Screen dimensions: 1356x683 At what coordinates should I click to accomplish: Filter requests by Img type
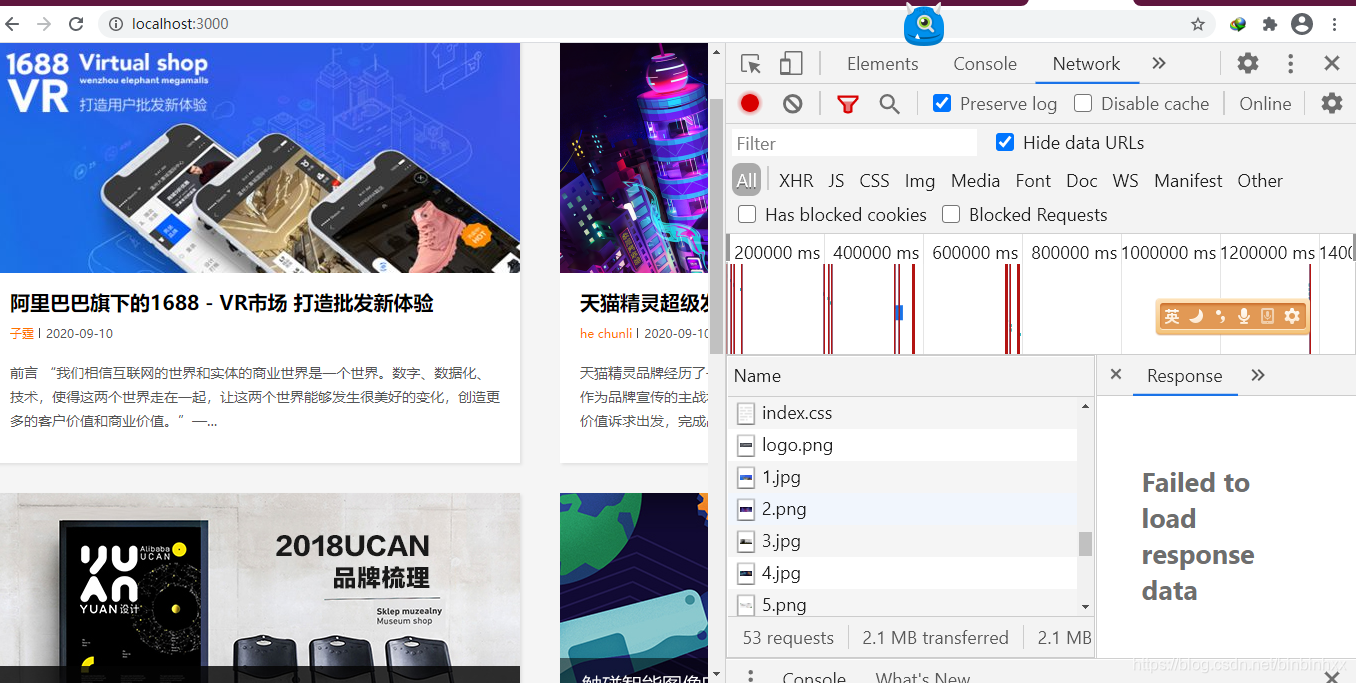coord(920,181)
